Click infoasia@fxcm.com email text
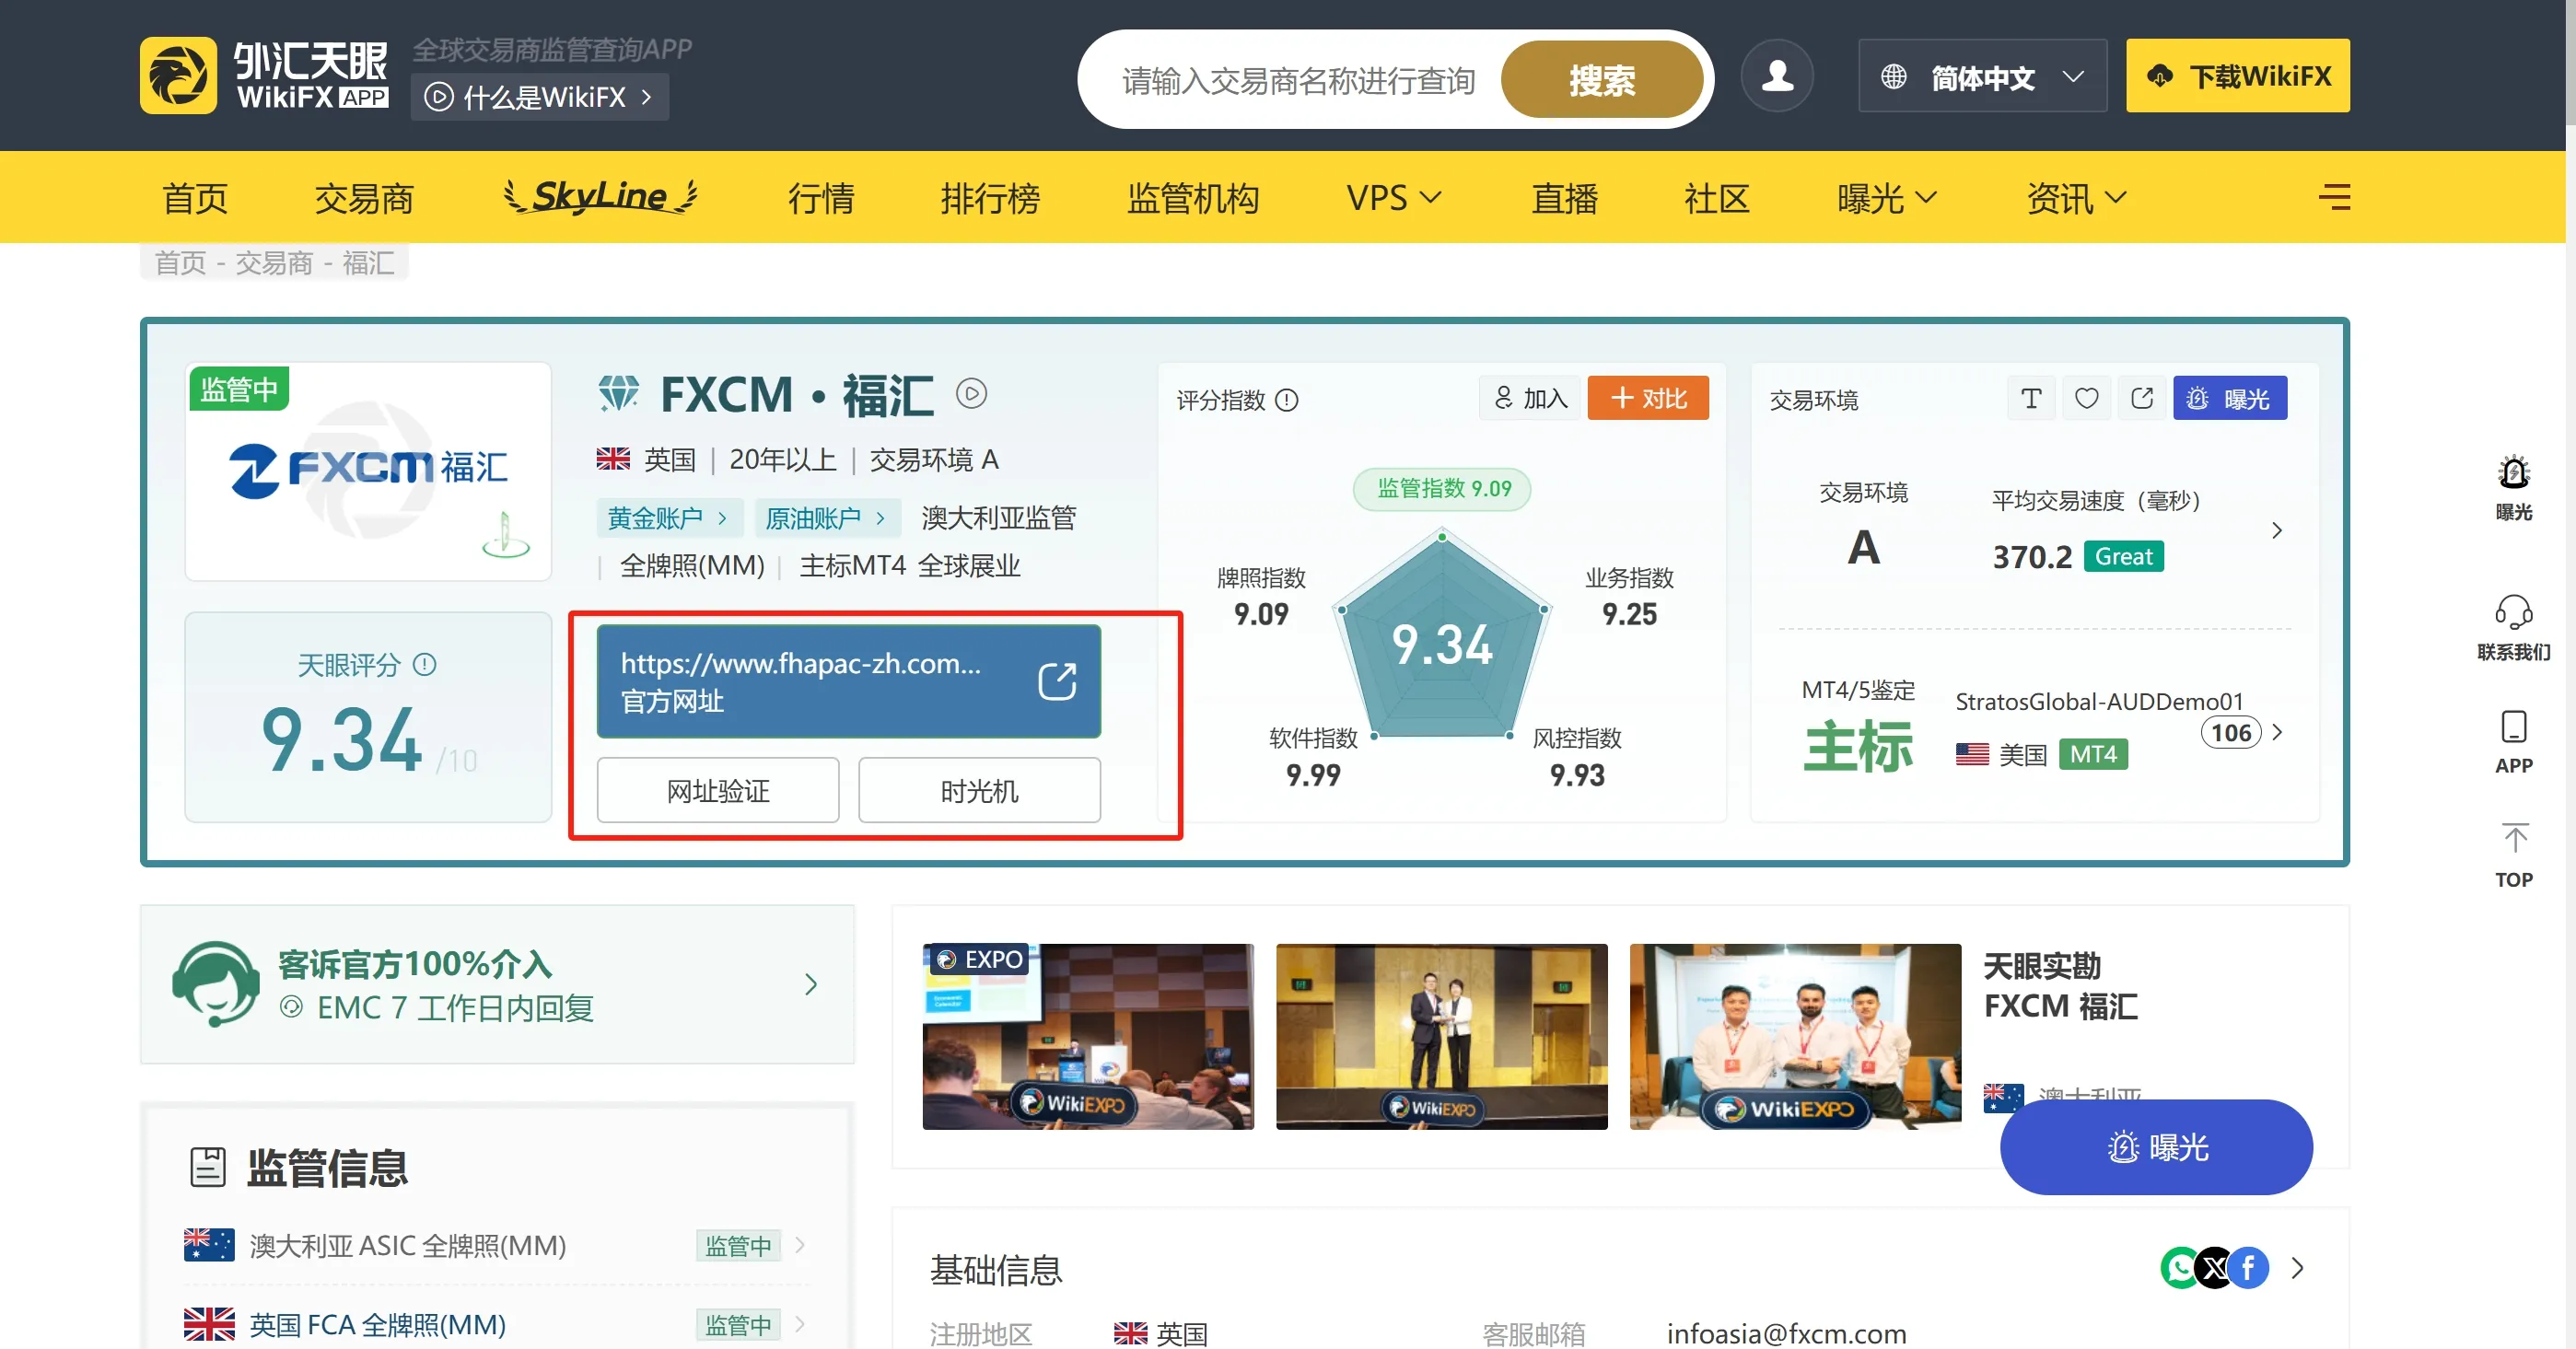2576x1349 pixels. 1786,1333
